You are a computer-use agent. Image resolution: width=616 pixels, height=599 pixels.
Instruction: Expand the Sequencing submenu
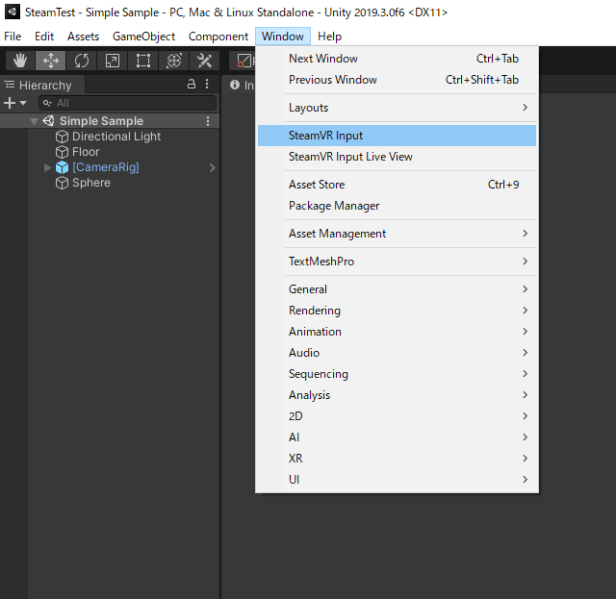point(397,374)
